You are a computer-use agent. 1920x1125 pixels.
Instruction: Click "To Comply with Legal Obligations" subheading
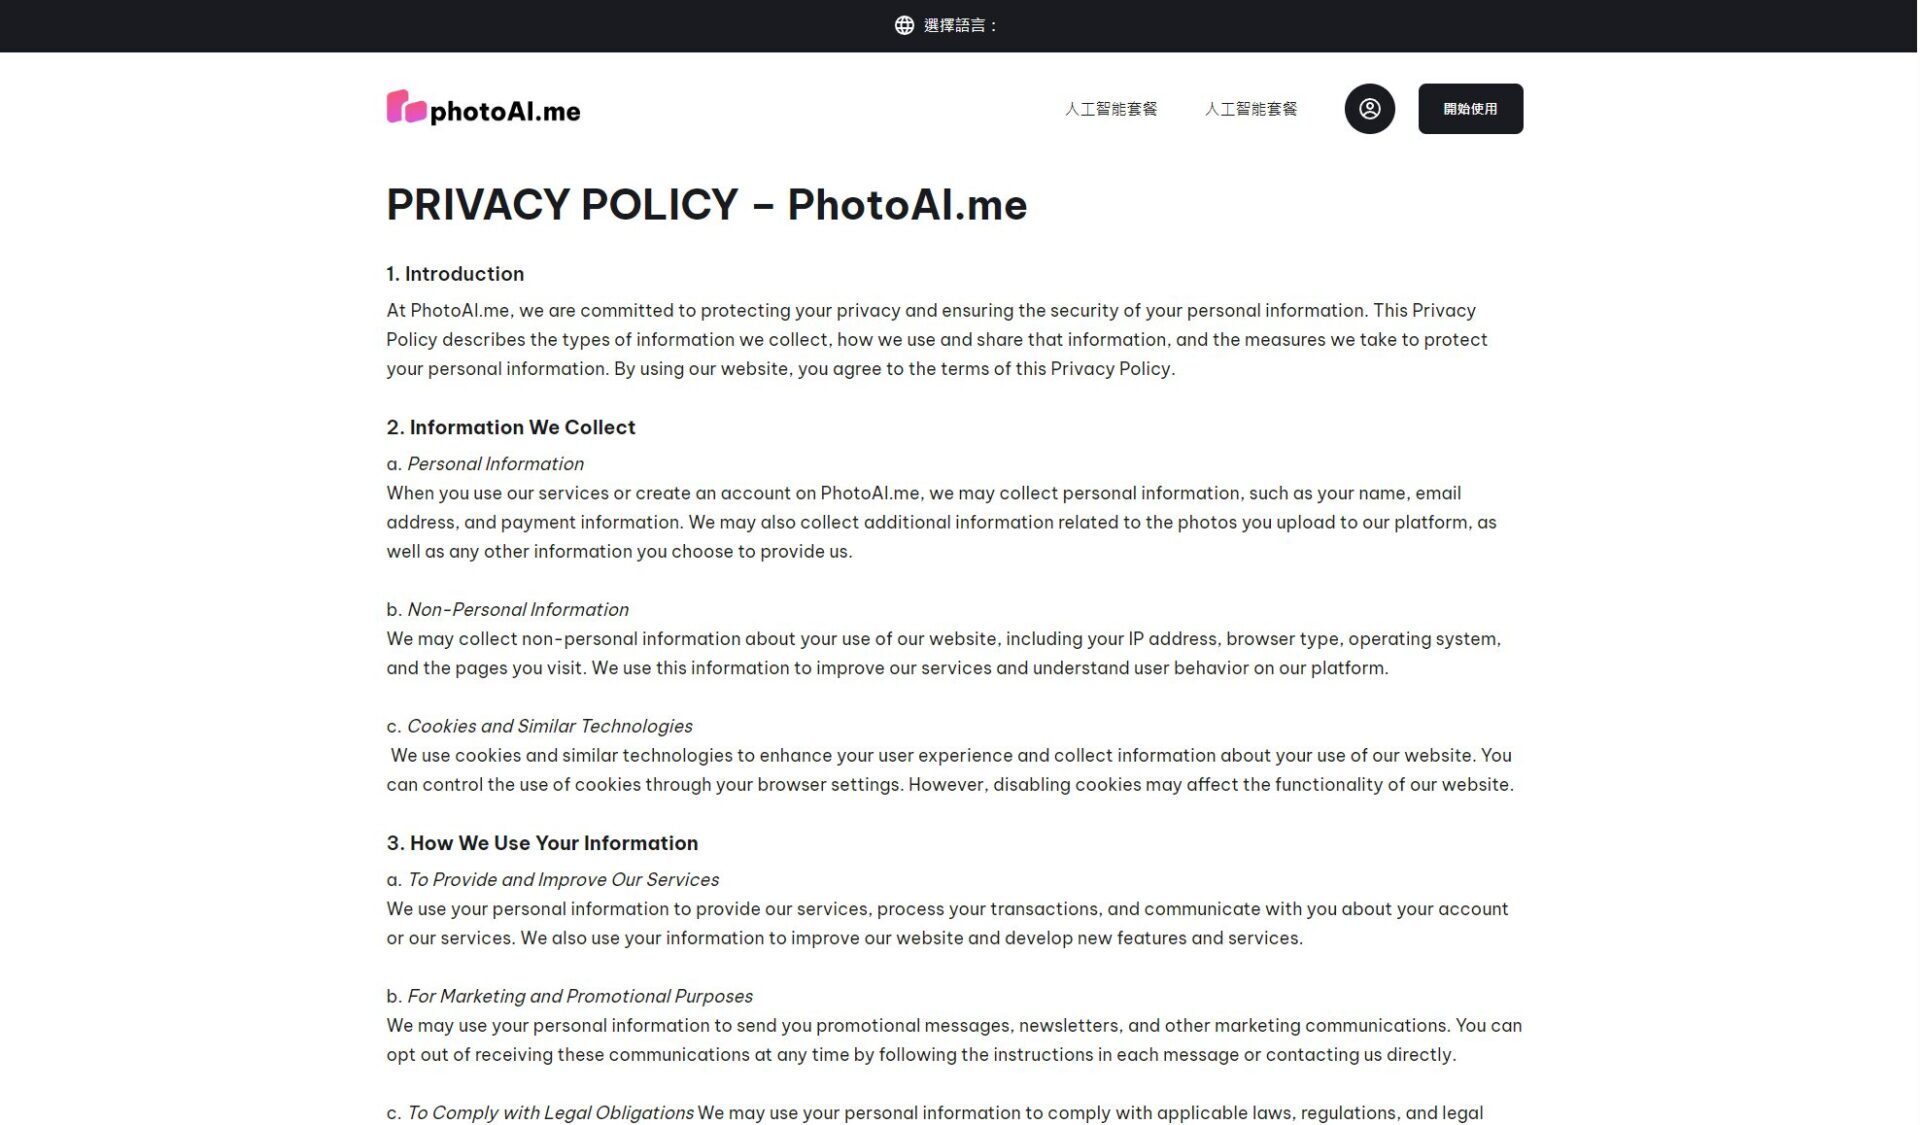(x=550, y=1113)
